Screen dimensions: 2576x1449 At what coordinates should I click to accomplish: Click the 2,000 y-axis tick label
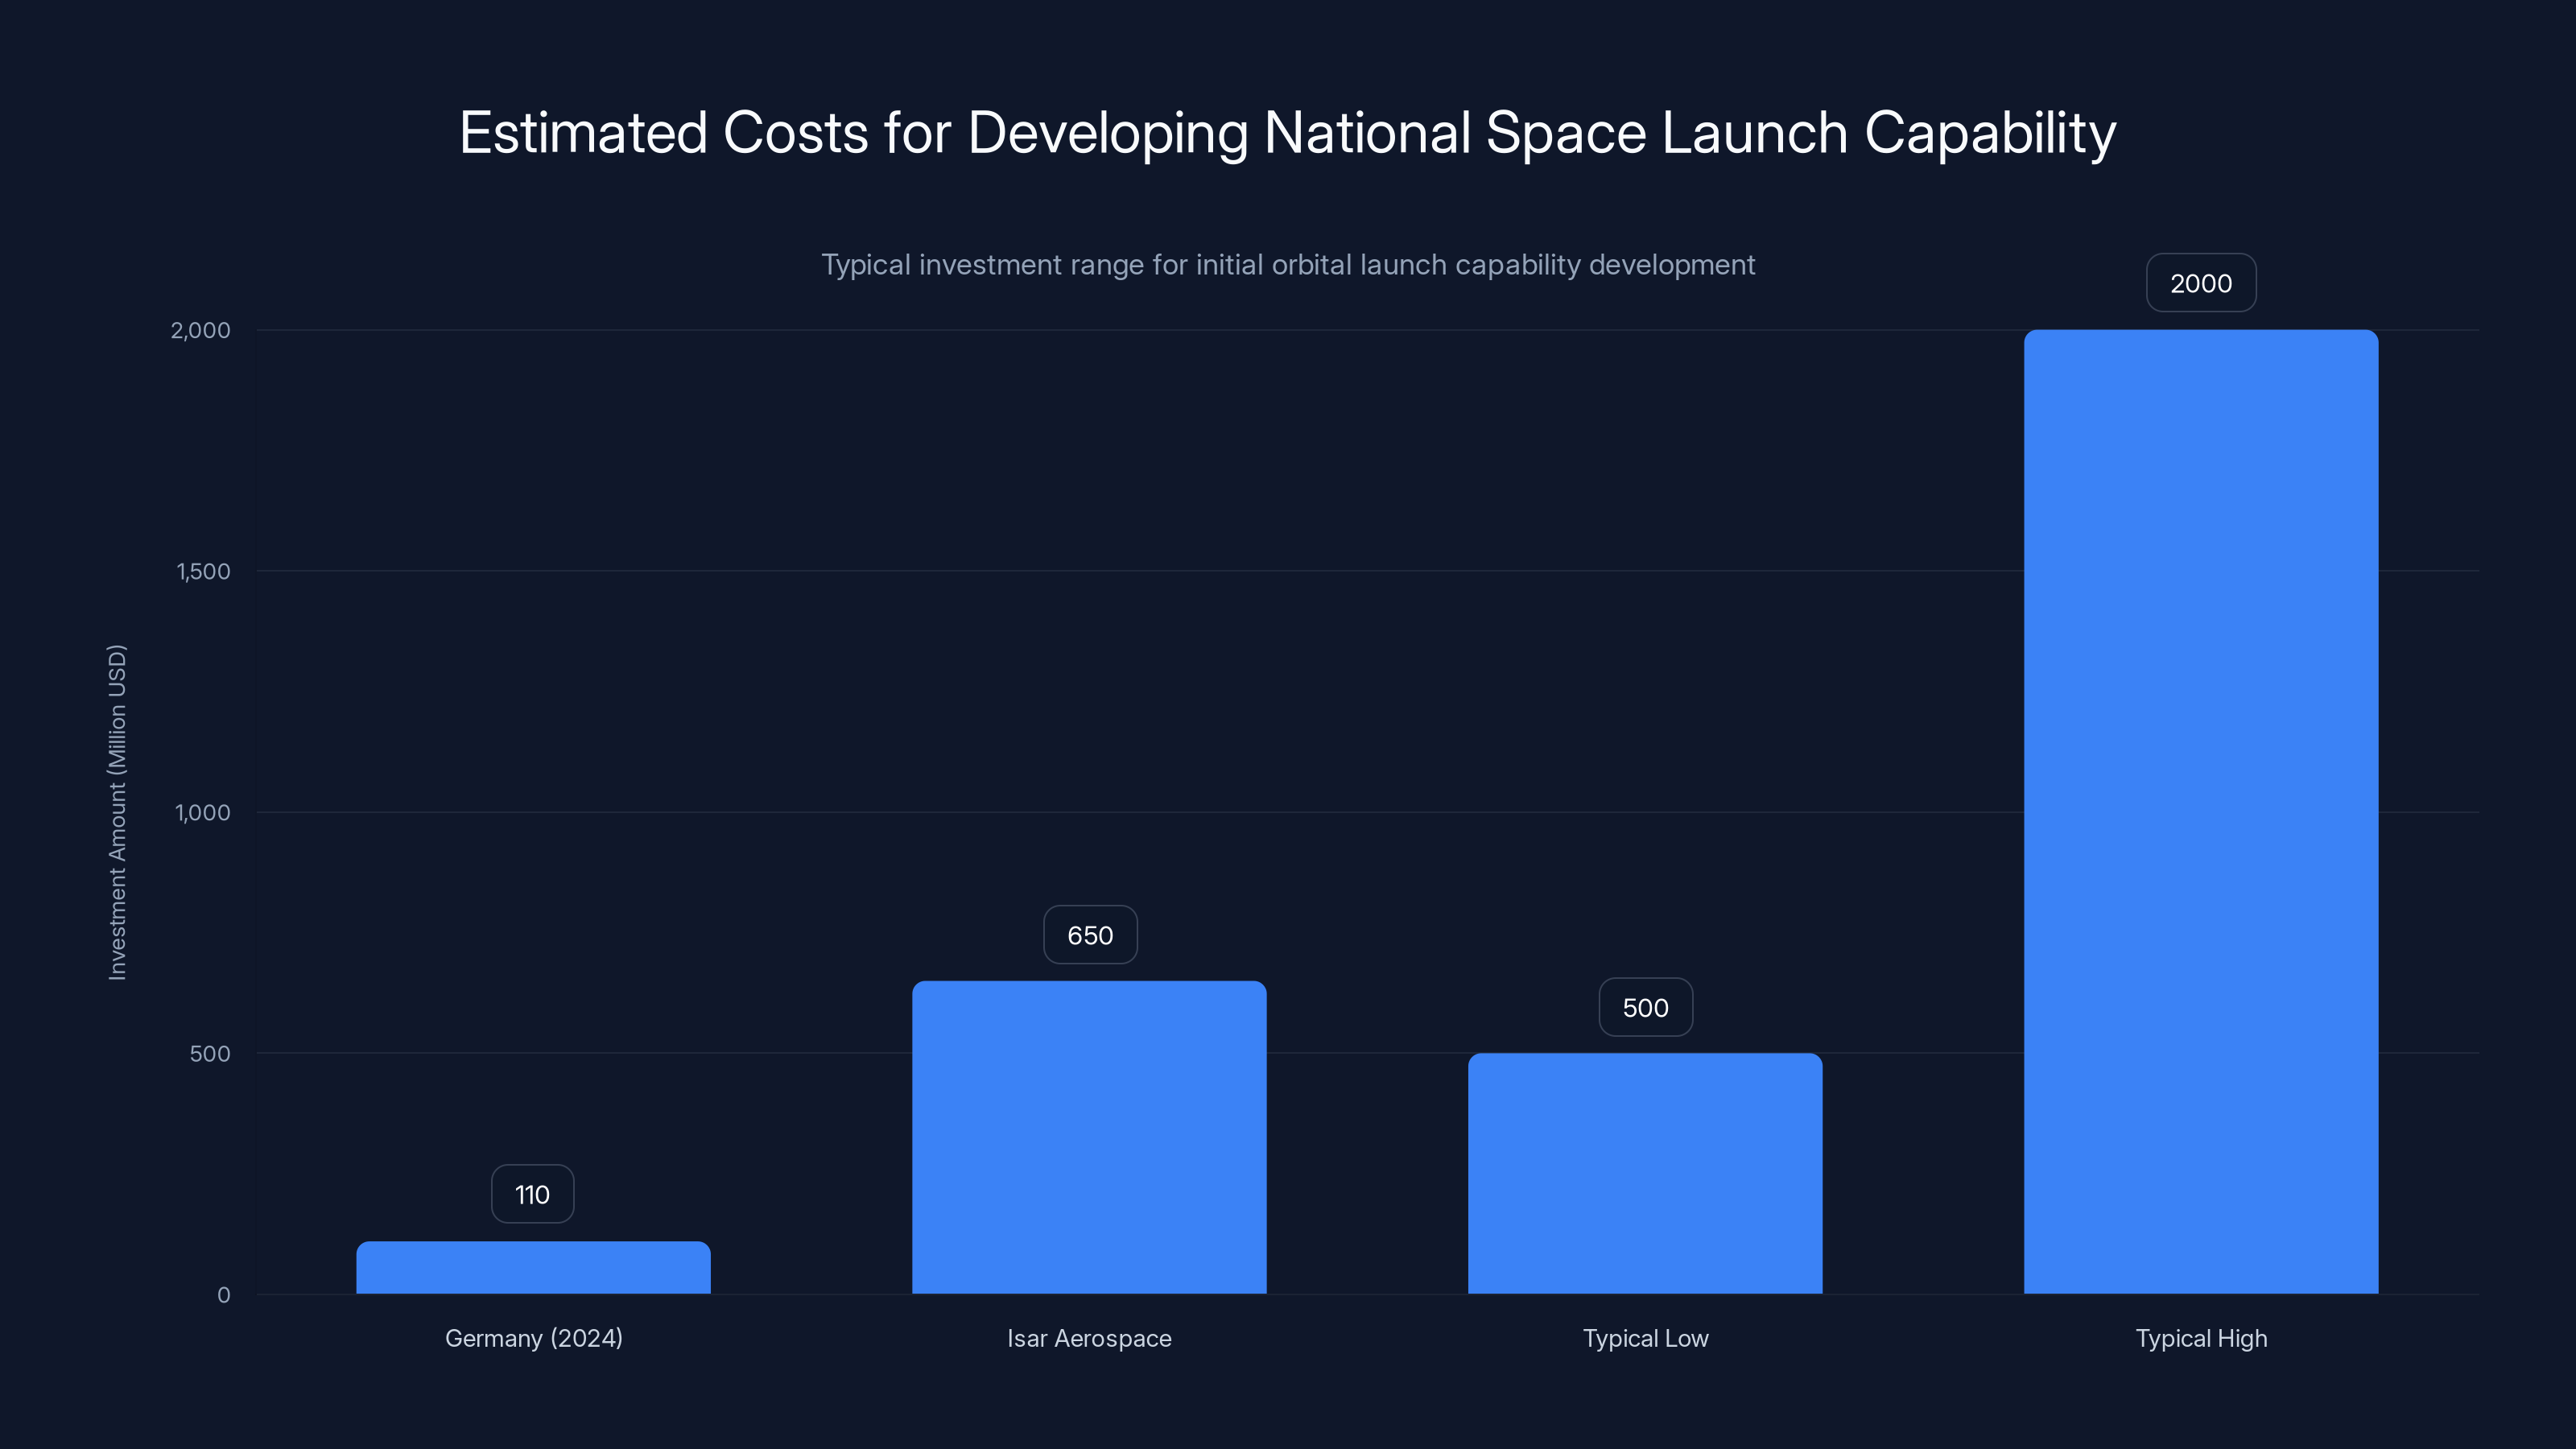click(202, 330)
